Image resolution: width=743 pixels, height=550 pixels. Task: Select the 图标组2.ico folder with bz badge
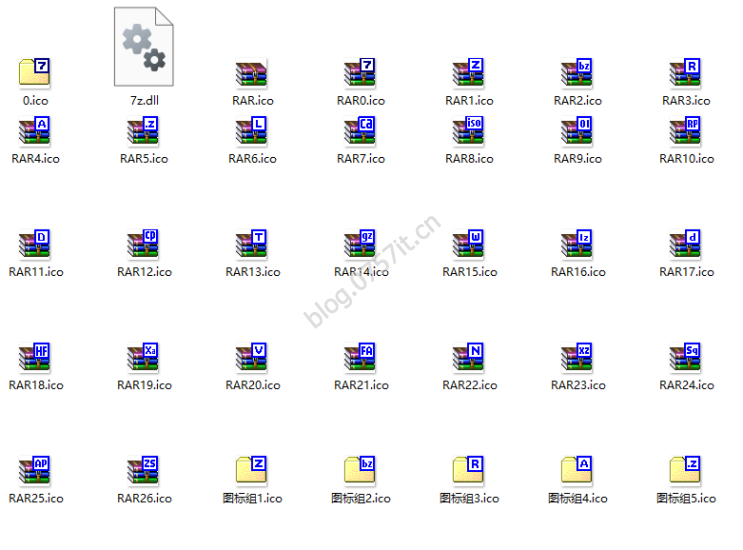coord(360,471)
